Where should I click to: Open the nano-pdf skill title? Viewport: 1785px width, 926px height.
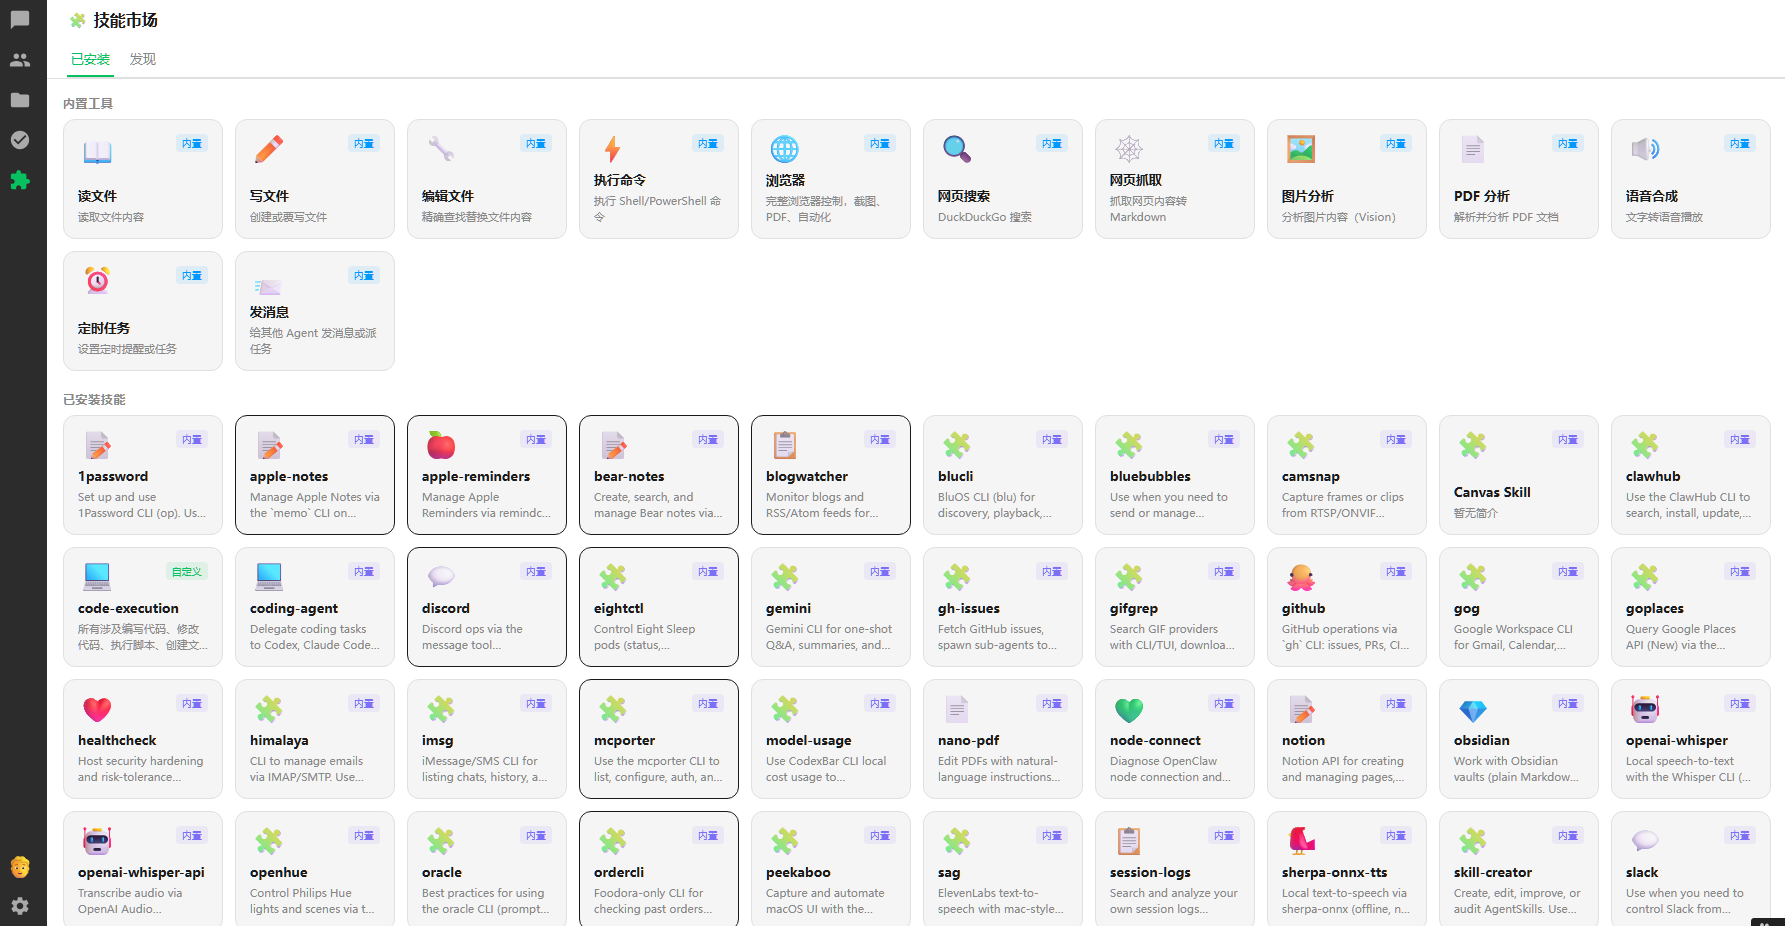[x=969, y=741]
